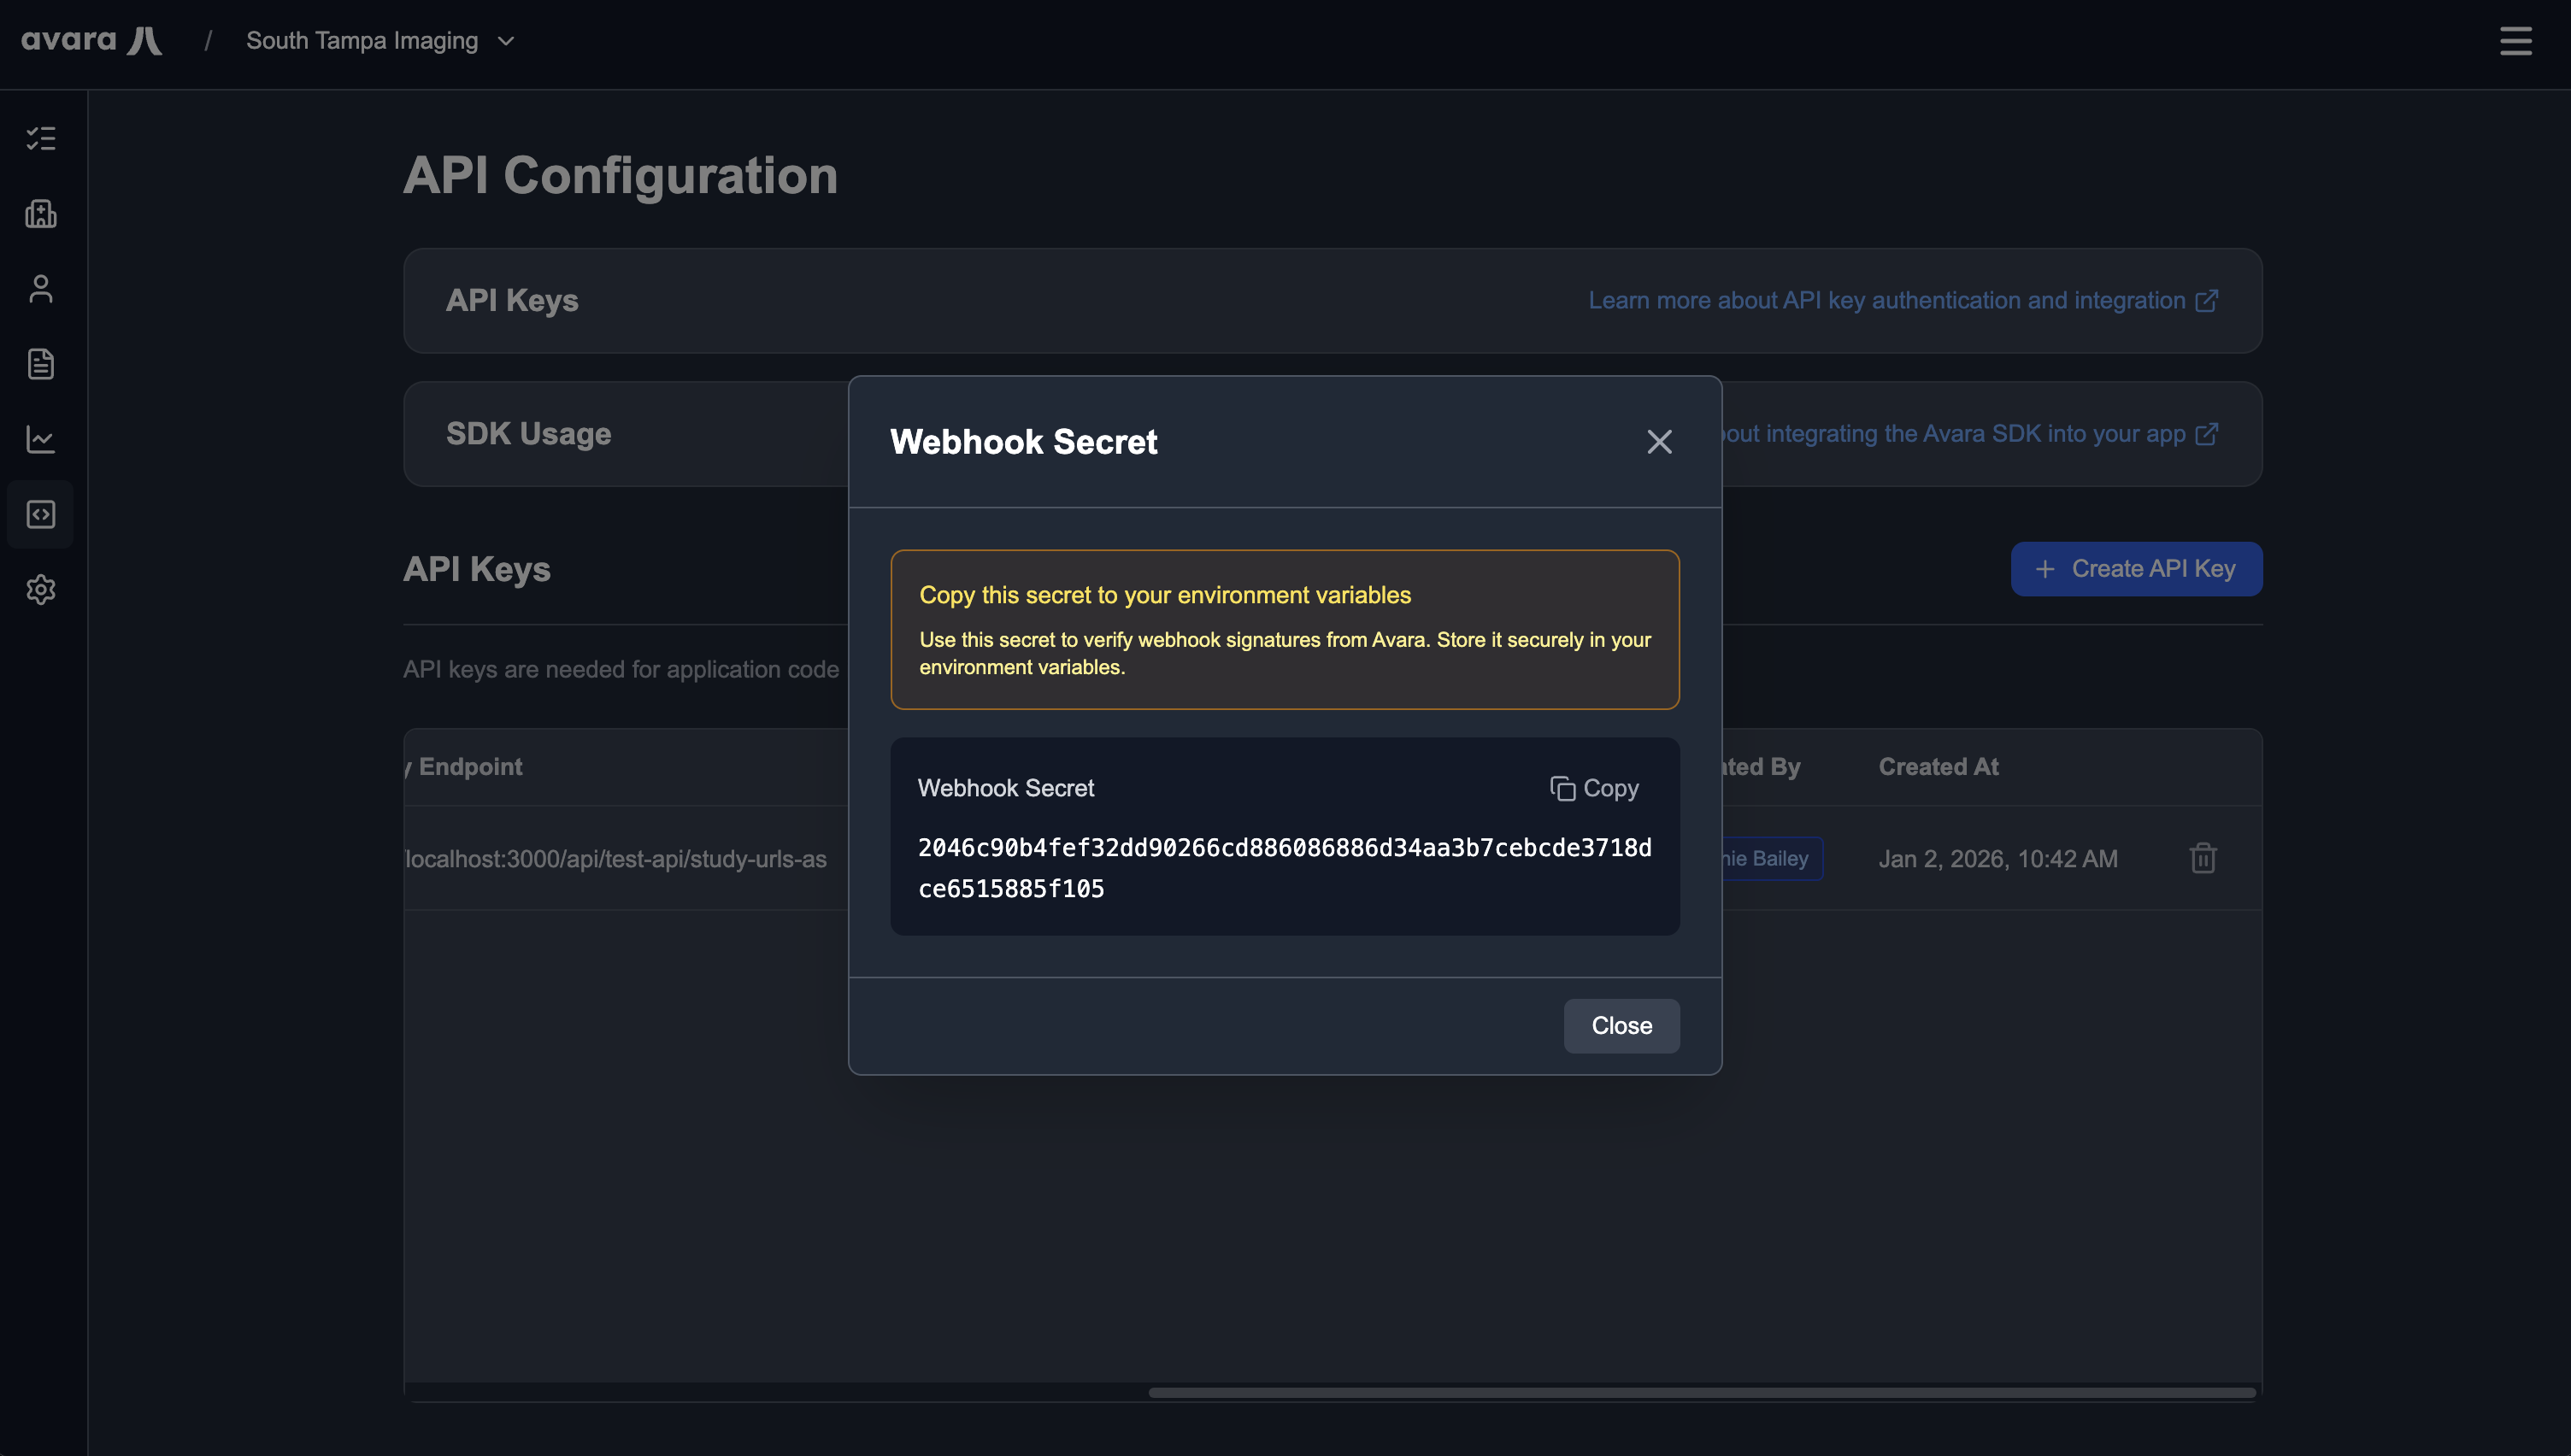Screen dimensions: 2571x1456
Task: Click Create API Key
Action: [x=2136, y=568]
